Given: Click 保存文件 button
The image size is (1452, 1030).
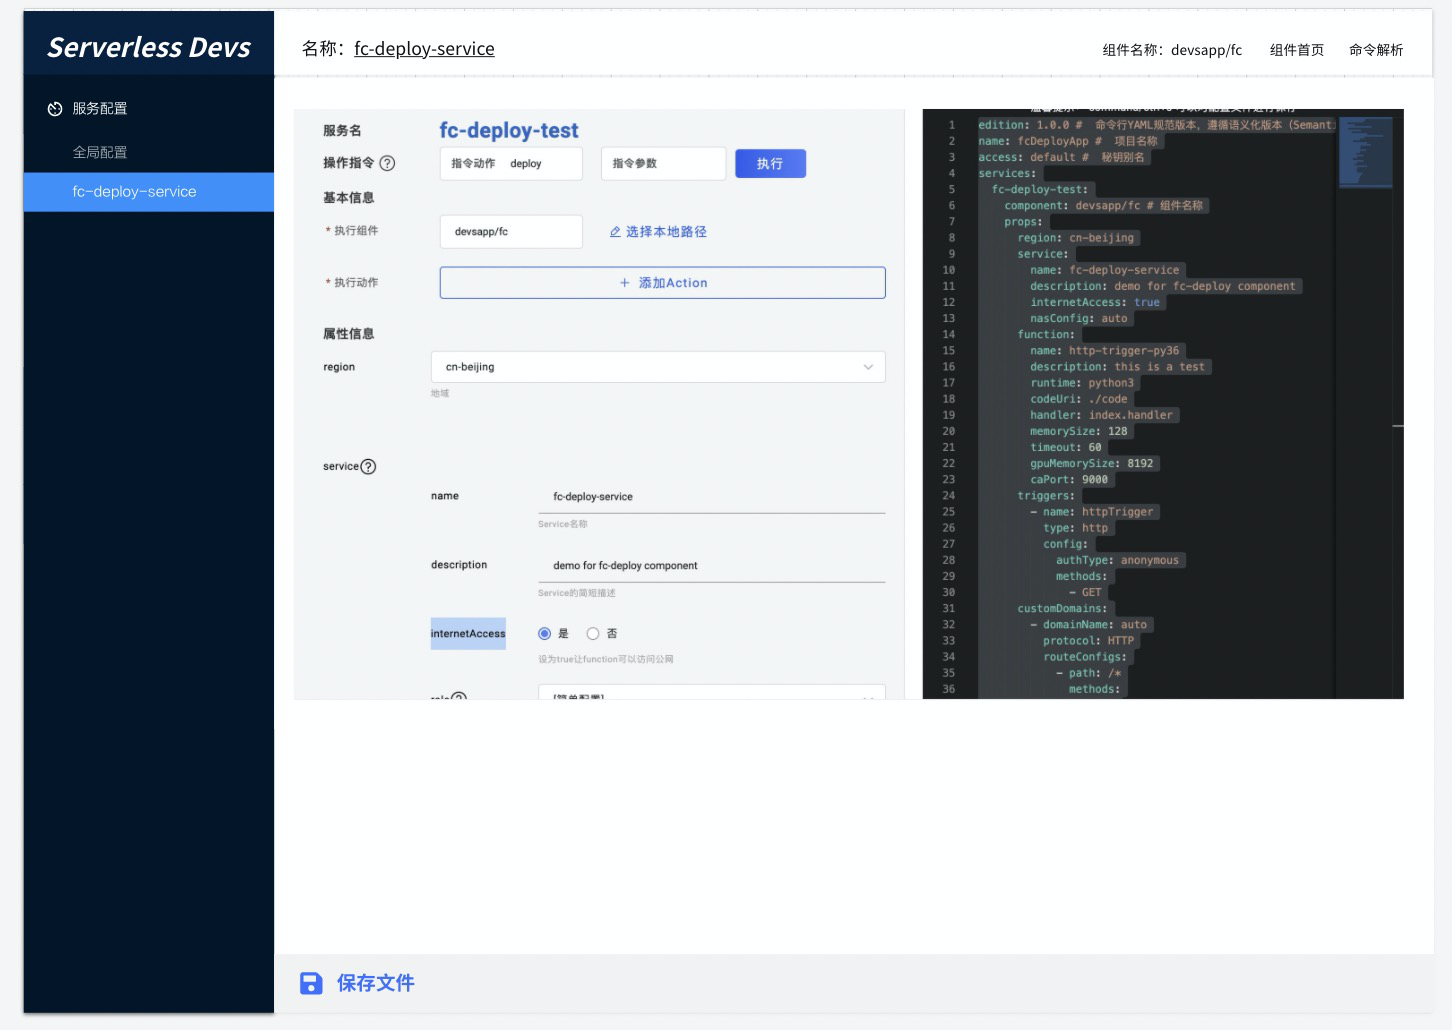Looking at the screenshot, I should pyautogui.click(x=357, y=983).
